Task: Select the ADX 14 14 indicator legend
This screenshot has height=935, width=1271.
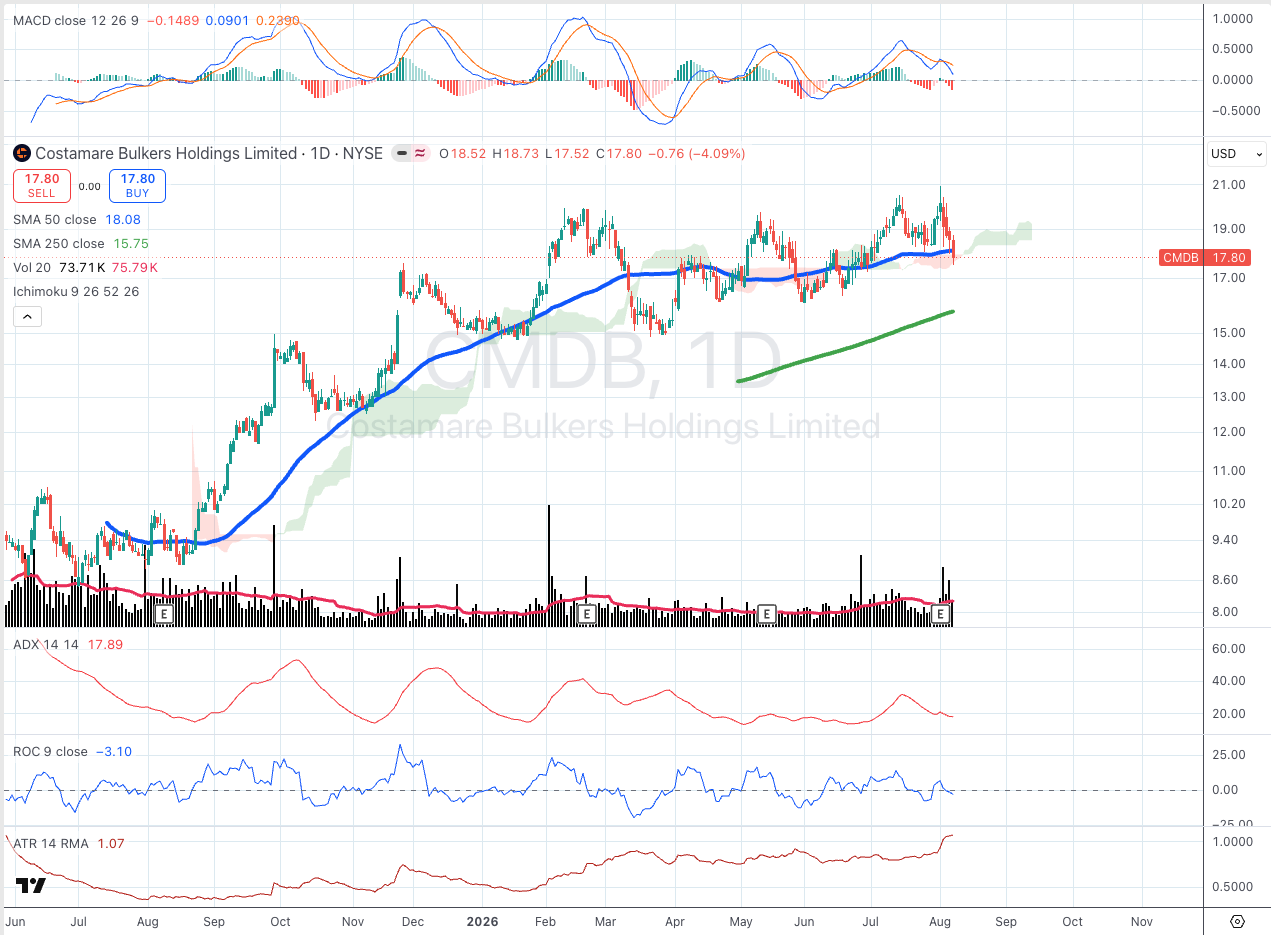Action: coord(46,645)
